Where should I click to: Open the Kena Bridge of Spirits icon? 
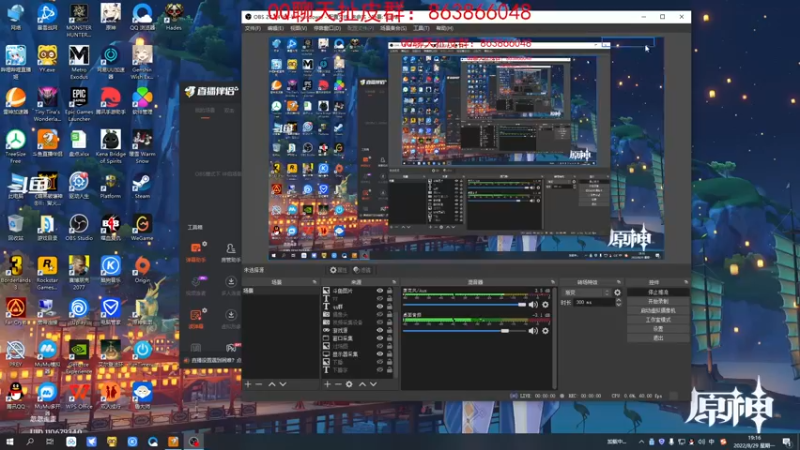point(110,146)
